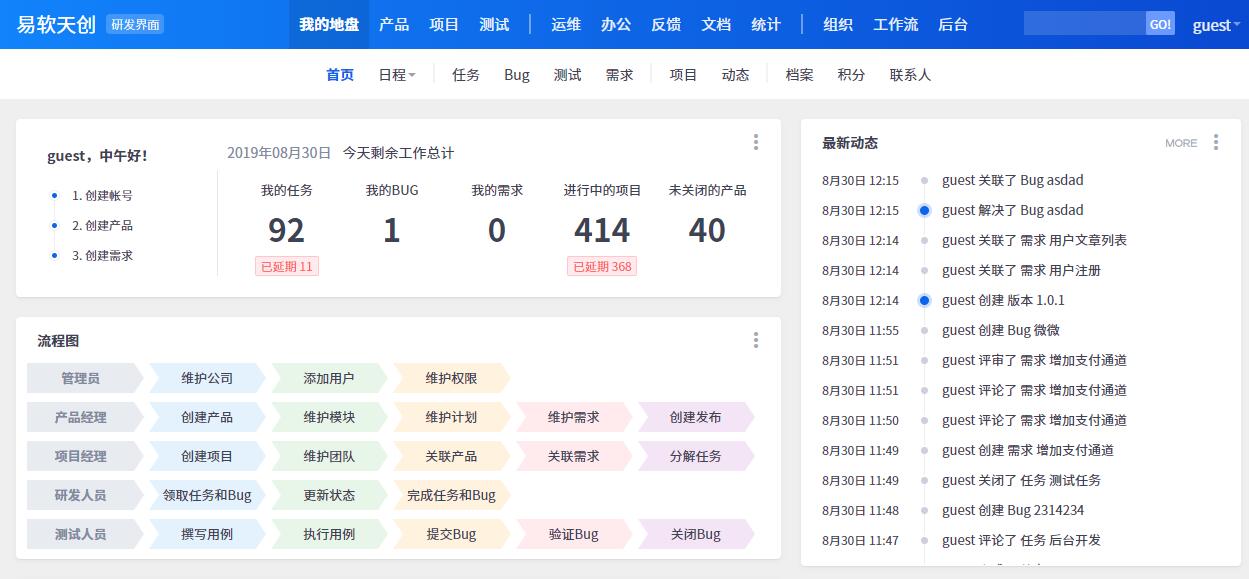Click the 易软天创 logo
Image resolution: width=1249 pixels, height=579 pixels.
tap(56, 24)
